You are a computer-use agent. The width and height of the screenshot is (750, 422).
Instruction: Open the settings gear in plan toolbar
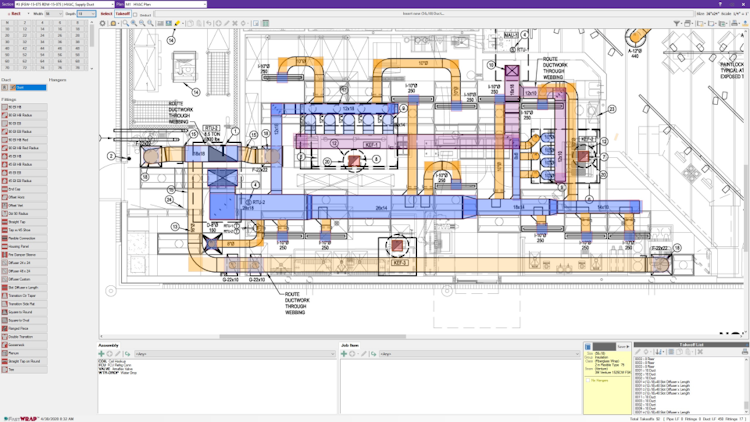tap(102, 23)
